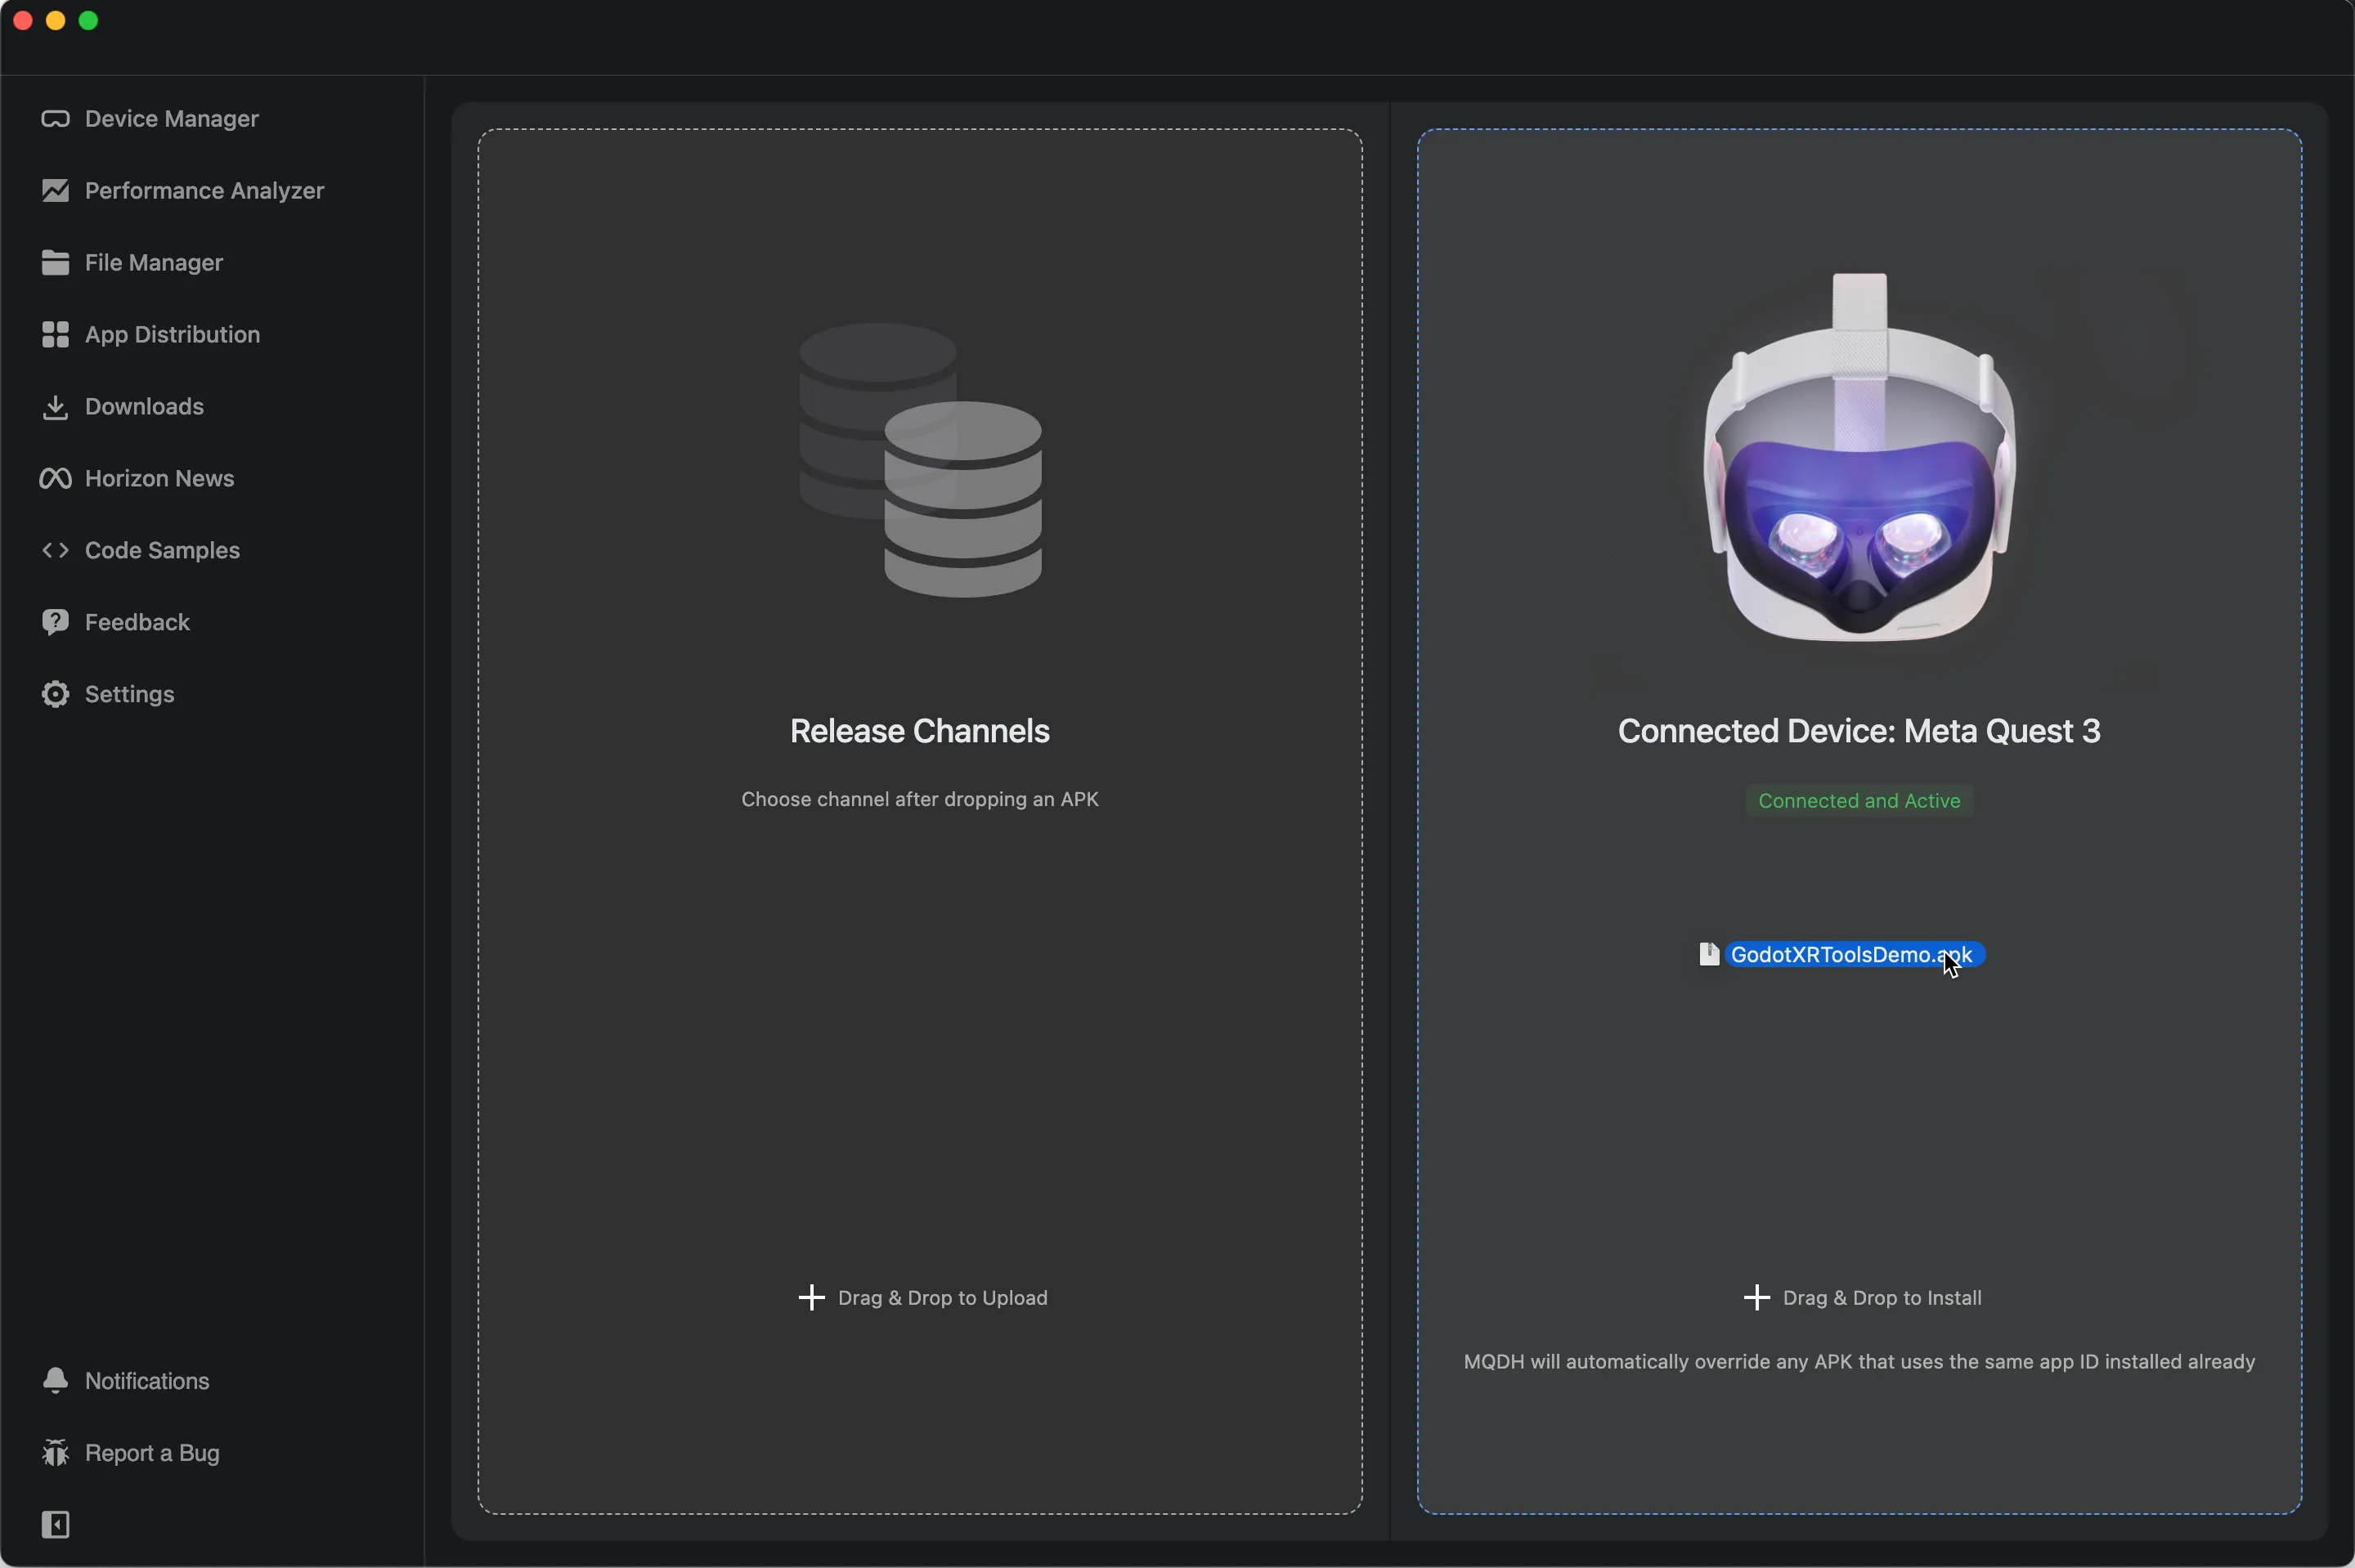Click the App Distribution grid icon

coord(55,335)
